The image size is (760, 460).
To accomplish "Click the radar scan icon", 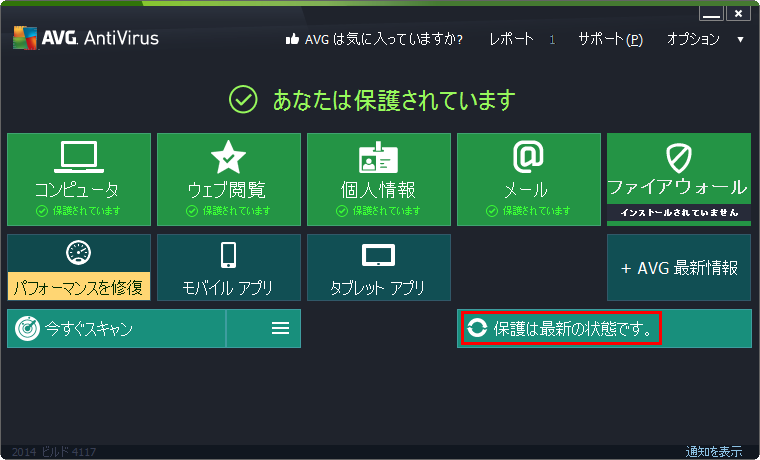I will 27,329.
